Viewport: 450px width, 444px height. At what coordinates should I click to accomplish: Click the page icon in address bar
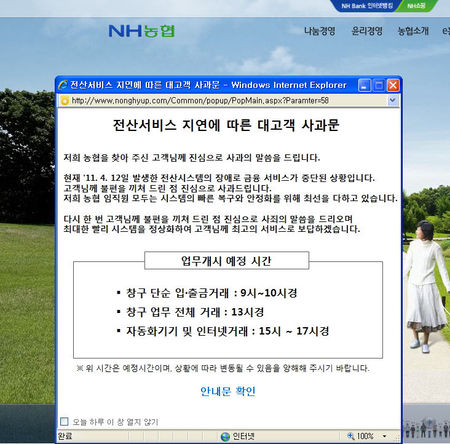tap(65, 100)
